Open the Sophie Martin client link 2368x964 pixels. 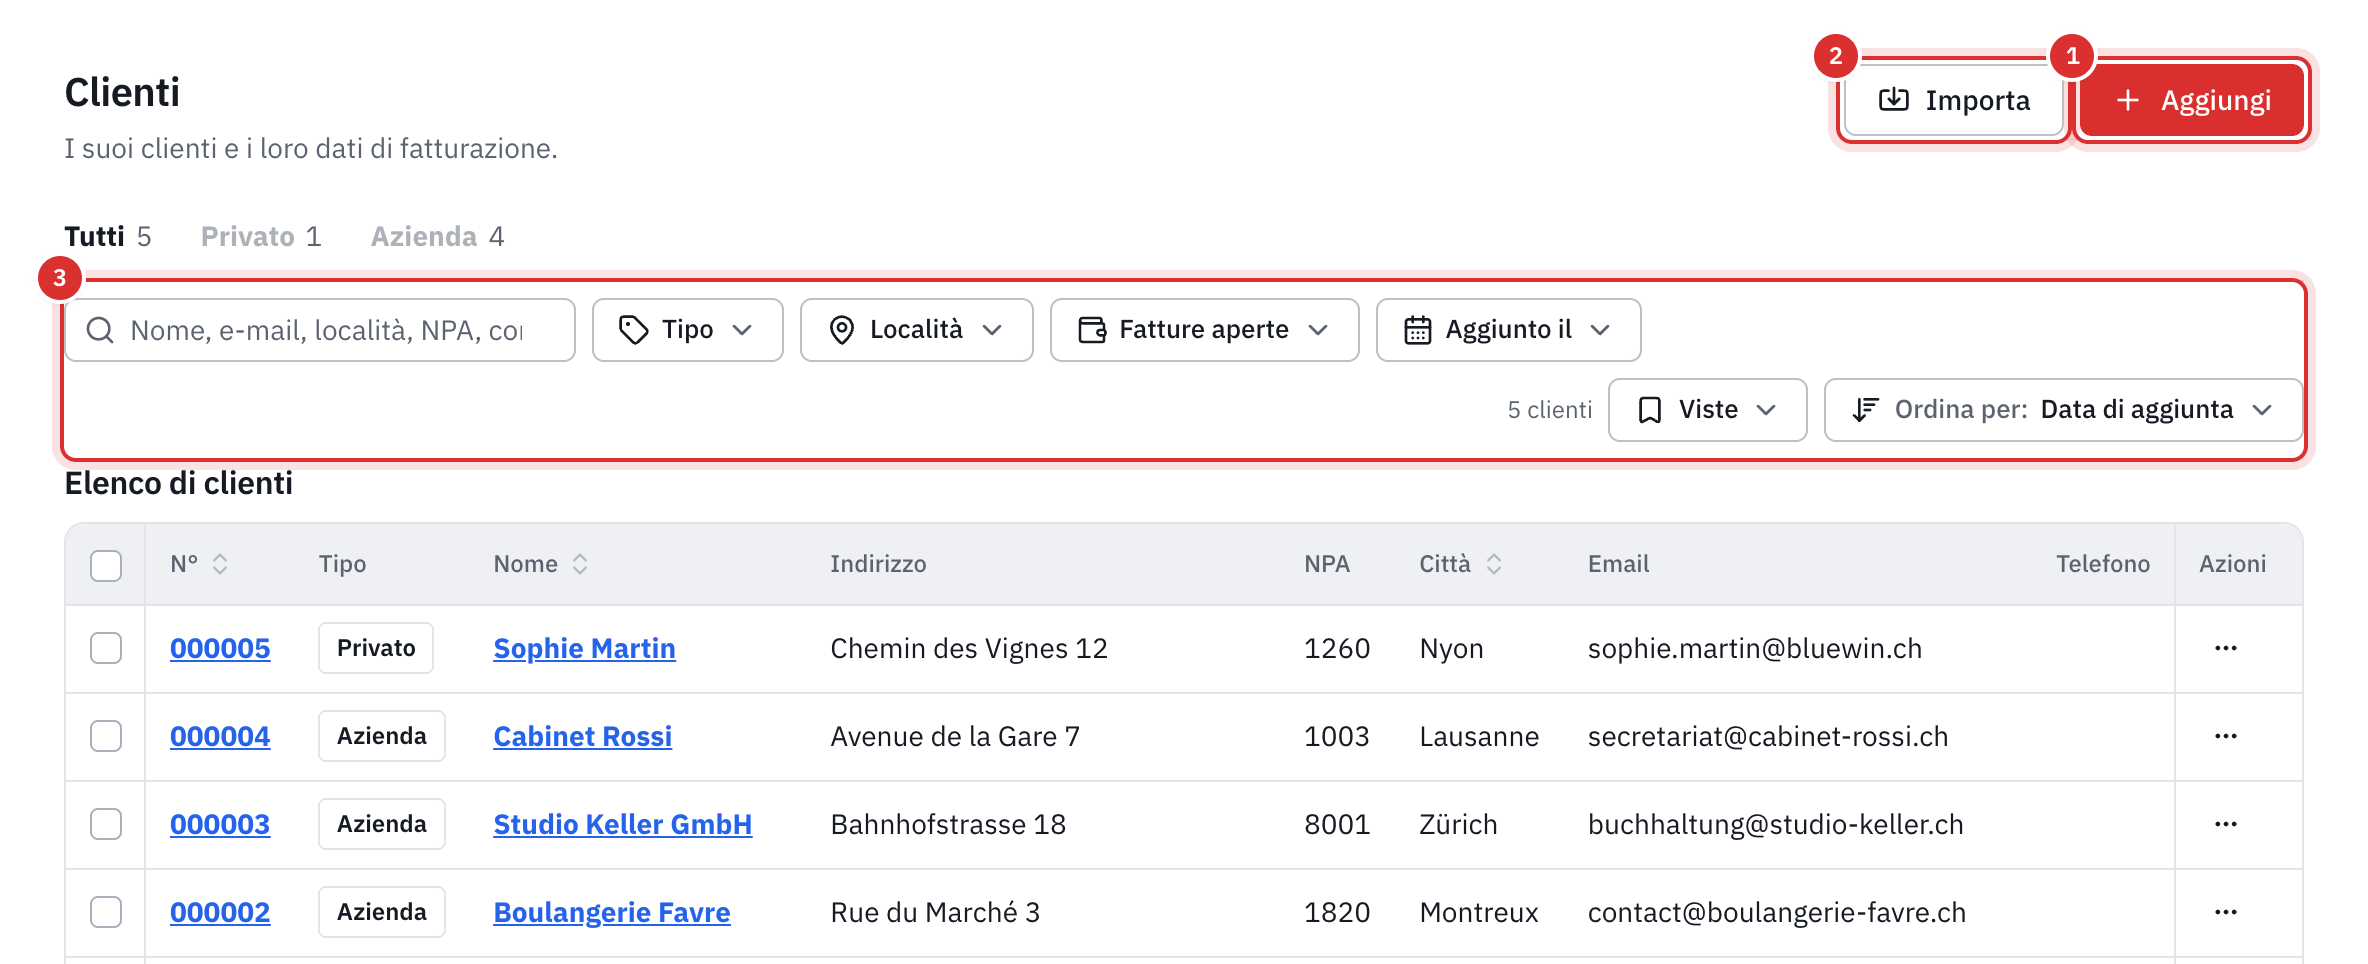585,648
